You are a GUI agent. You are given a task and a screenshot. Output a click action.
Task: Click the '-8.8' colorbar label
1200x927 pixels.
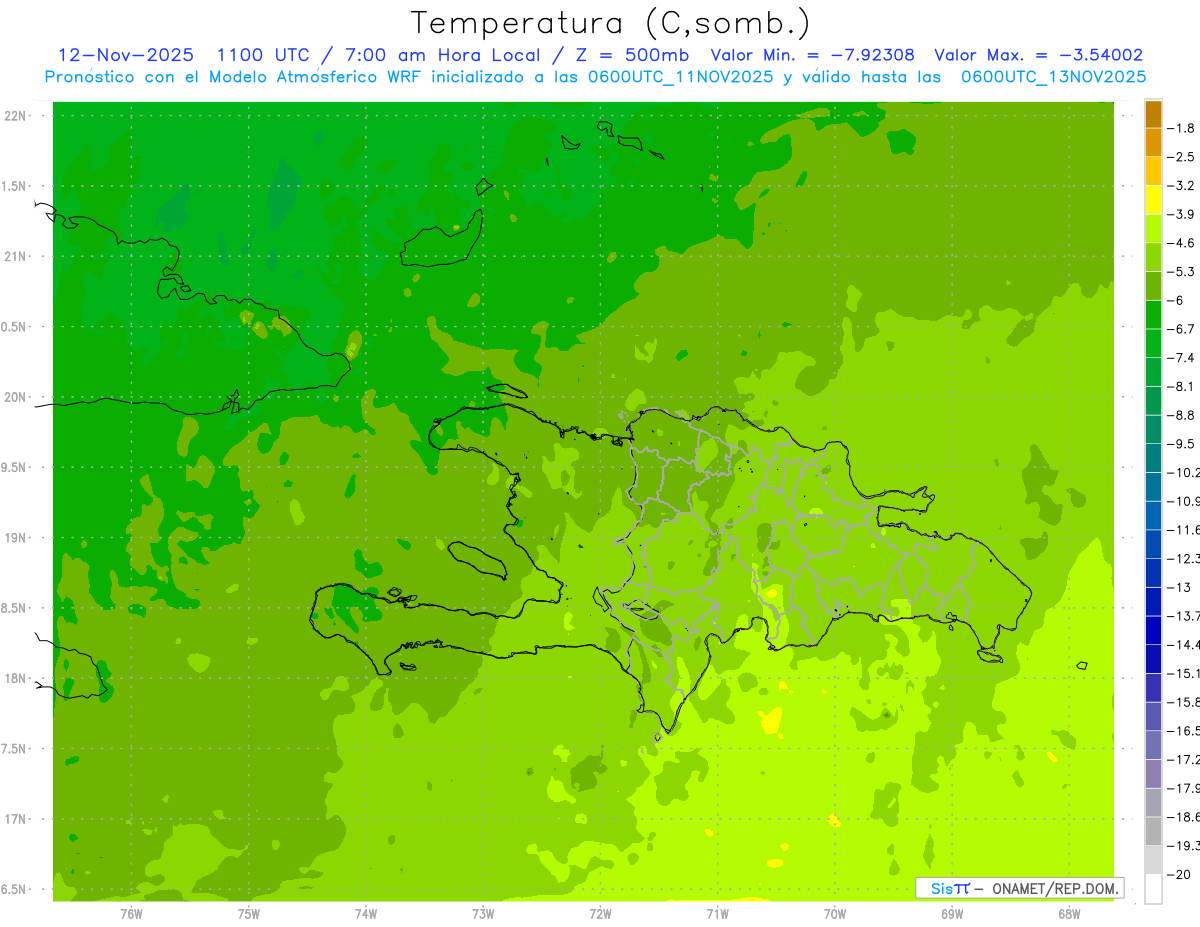1182,415
